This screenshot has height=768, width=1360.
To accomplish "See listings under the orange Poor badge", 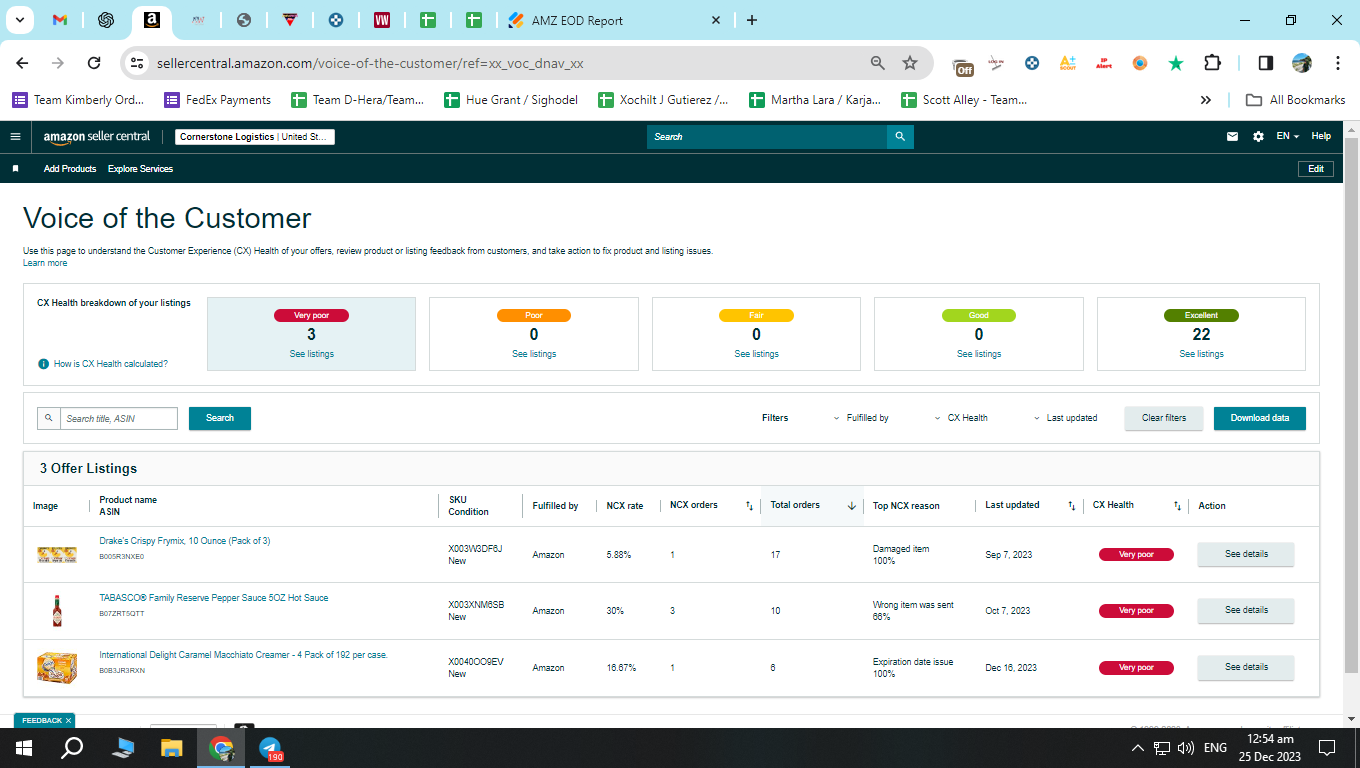I will pyautogui.click(x=534, y=354).
